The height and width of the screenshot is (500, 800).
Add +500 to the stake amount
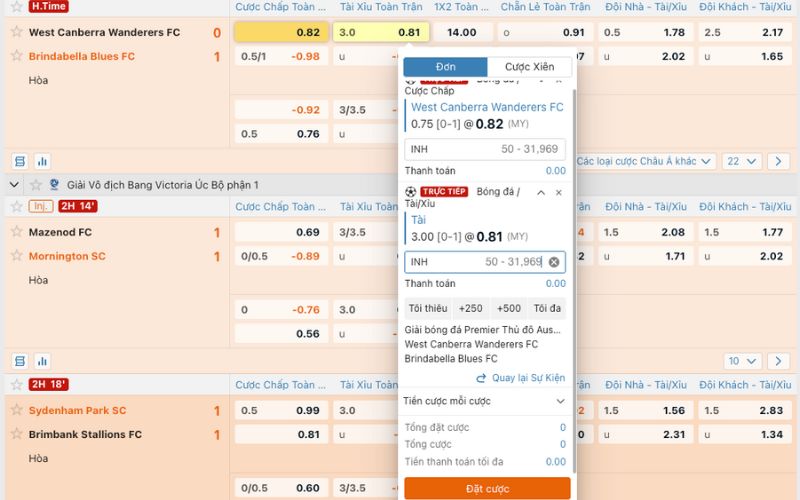tap(508, 309)
